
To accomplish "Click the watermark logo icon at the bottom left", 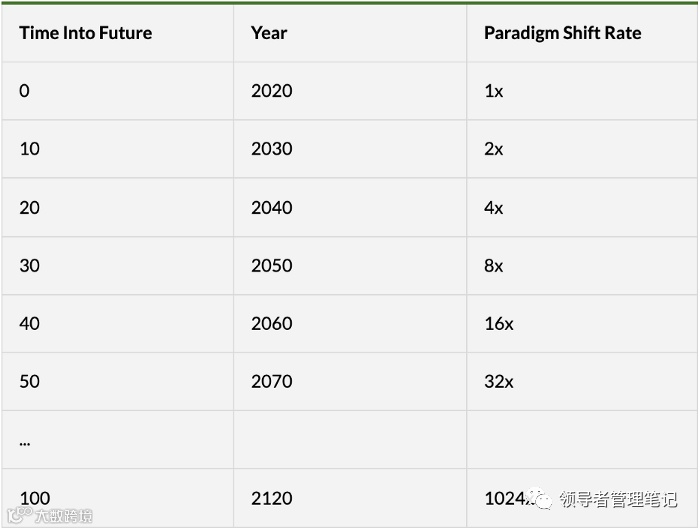I will [20, 515].
